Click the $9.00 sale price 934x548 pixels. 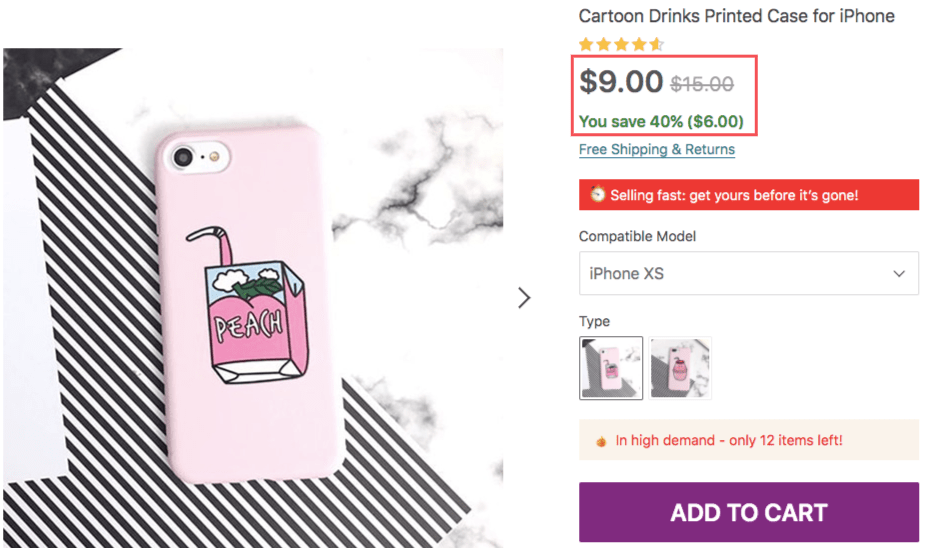(621, 82)
